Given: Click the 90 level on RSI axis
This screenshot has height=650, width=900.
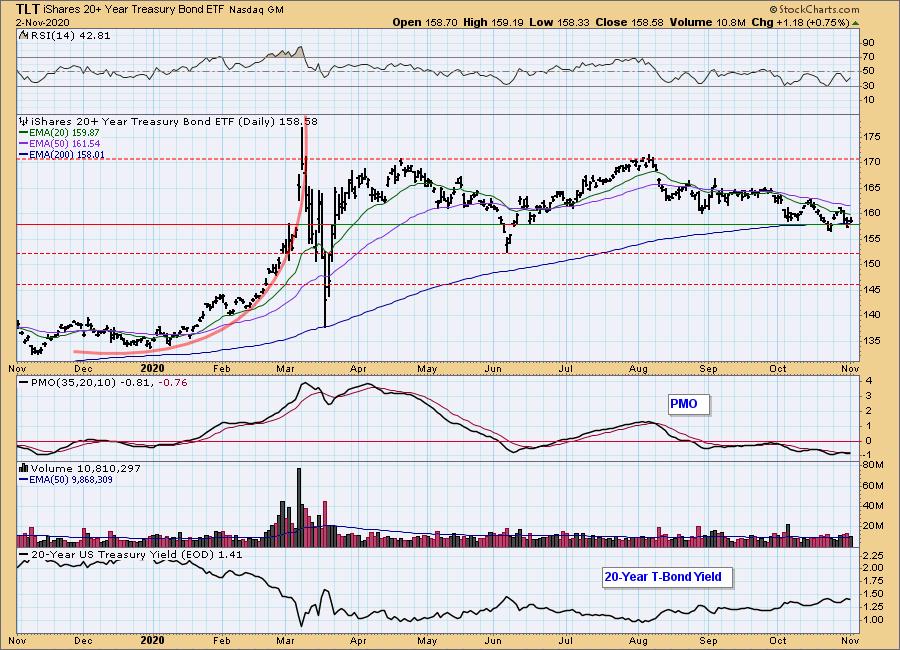Looking at the screenshot, I should [x=868, y=43].
